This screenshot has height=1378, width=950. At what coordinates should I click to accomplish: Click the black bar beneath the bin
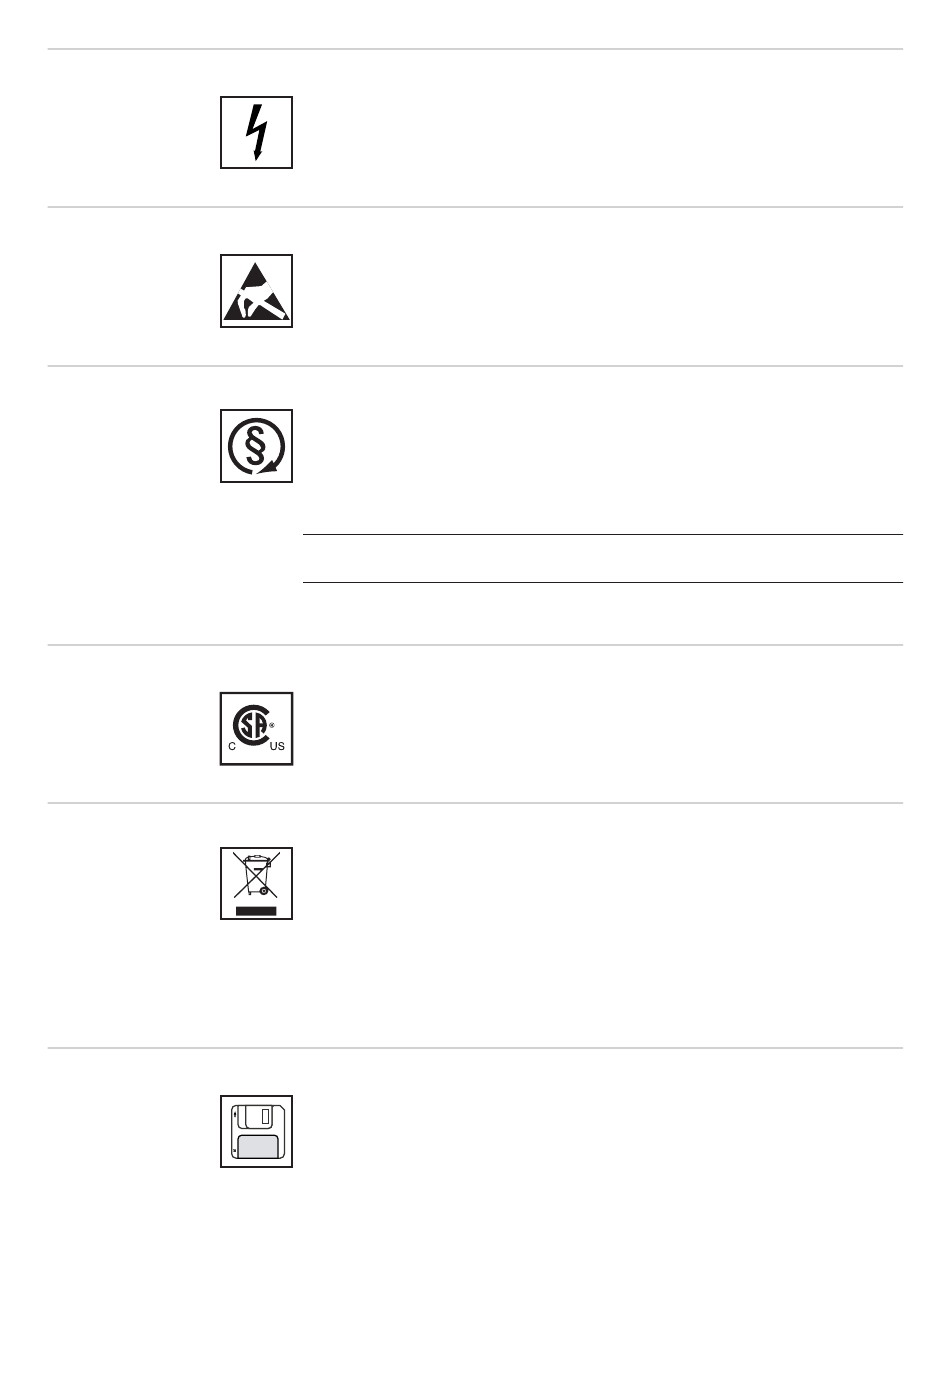coord(256,911)
